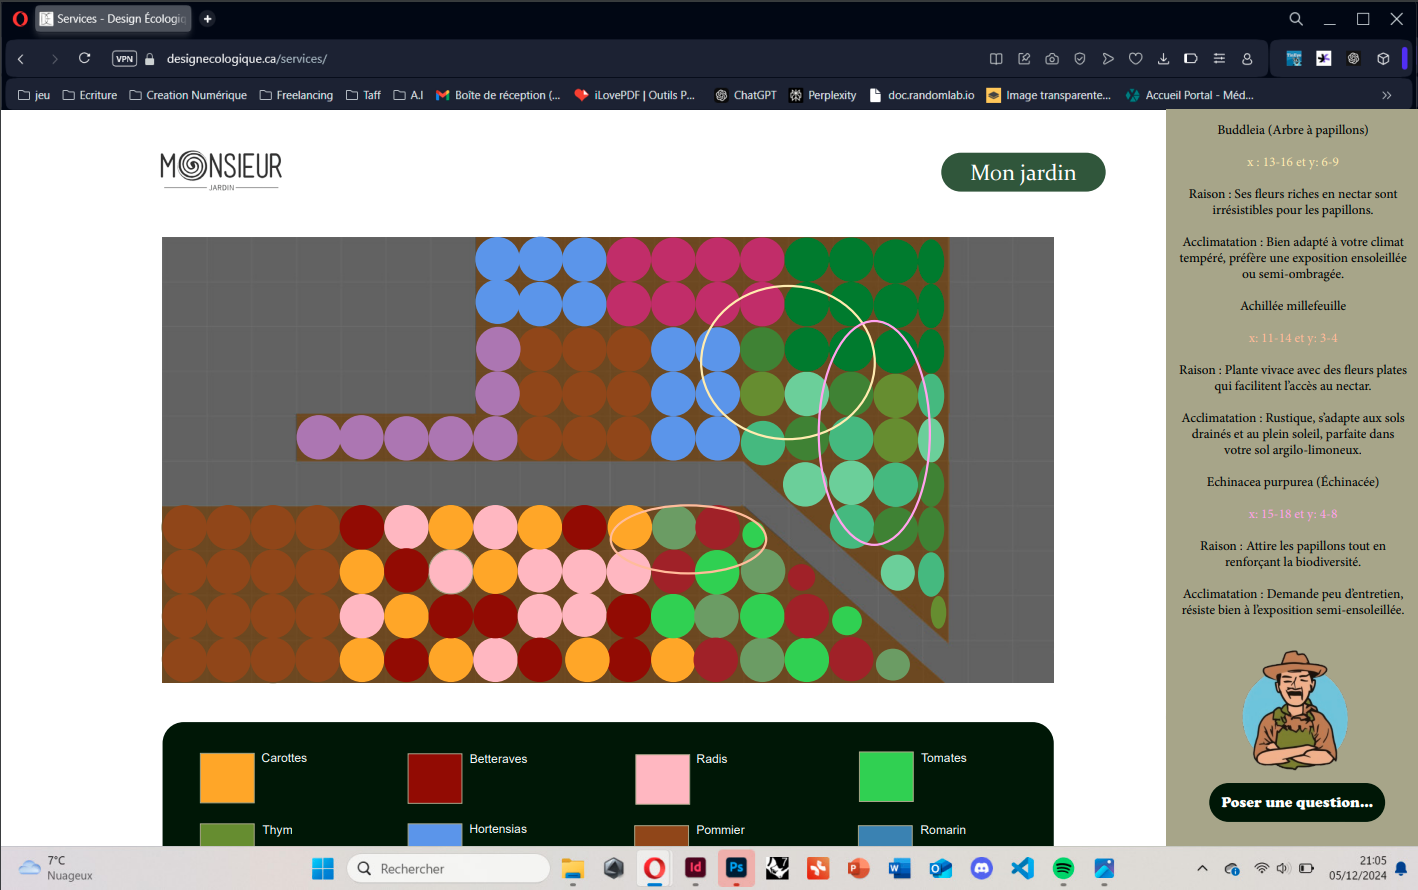Open a new browser tab
The image size is (1418, 890).
tap(207, 19)
